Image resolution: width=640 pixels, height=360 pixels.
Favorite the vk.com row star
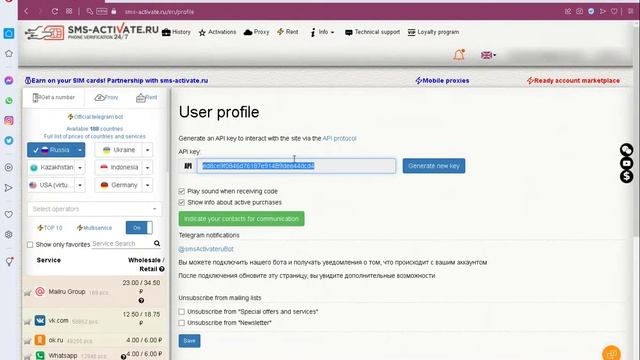(x=28, y=322)
